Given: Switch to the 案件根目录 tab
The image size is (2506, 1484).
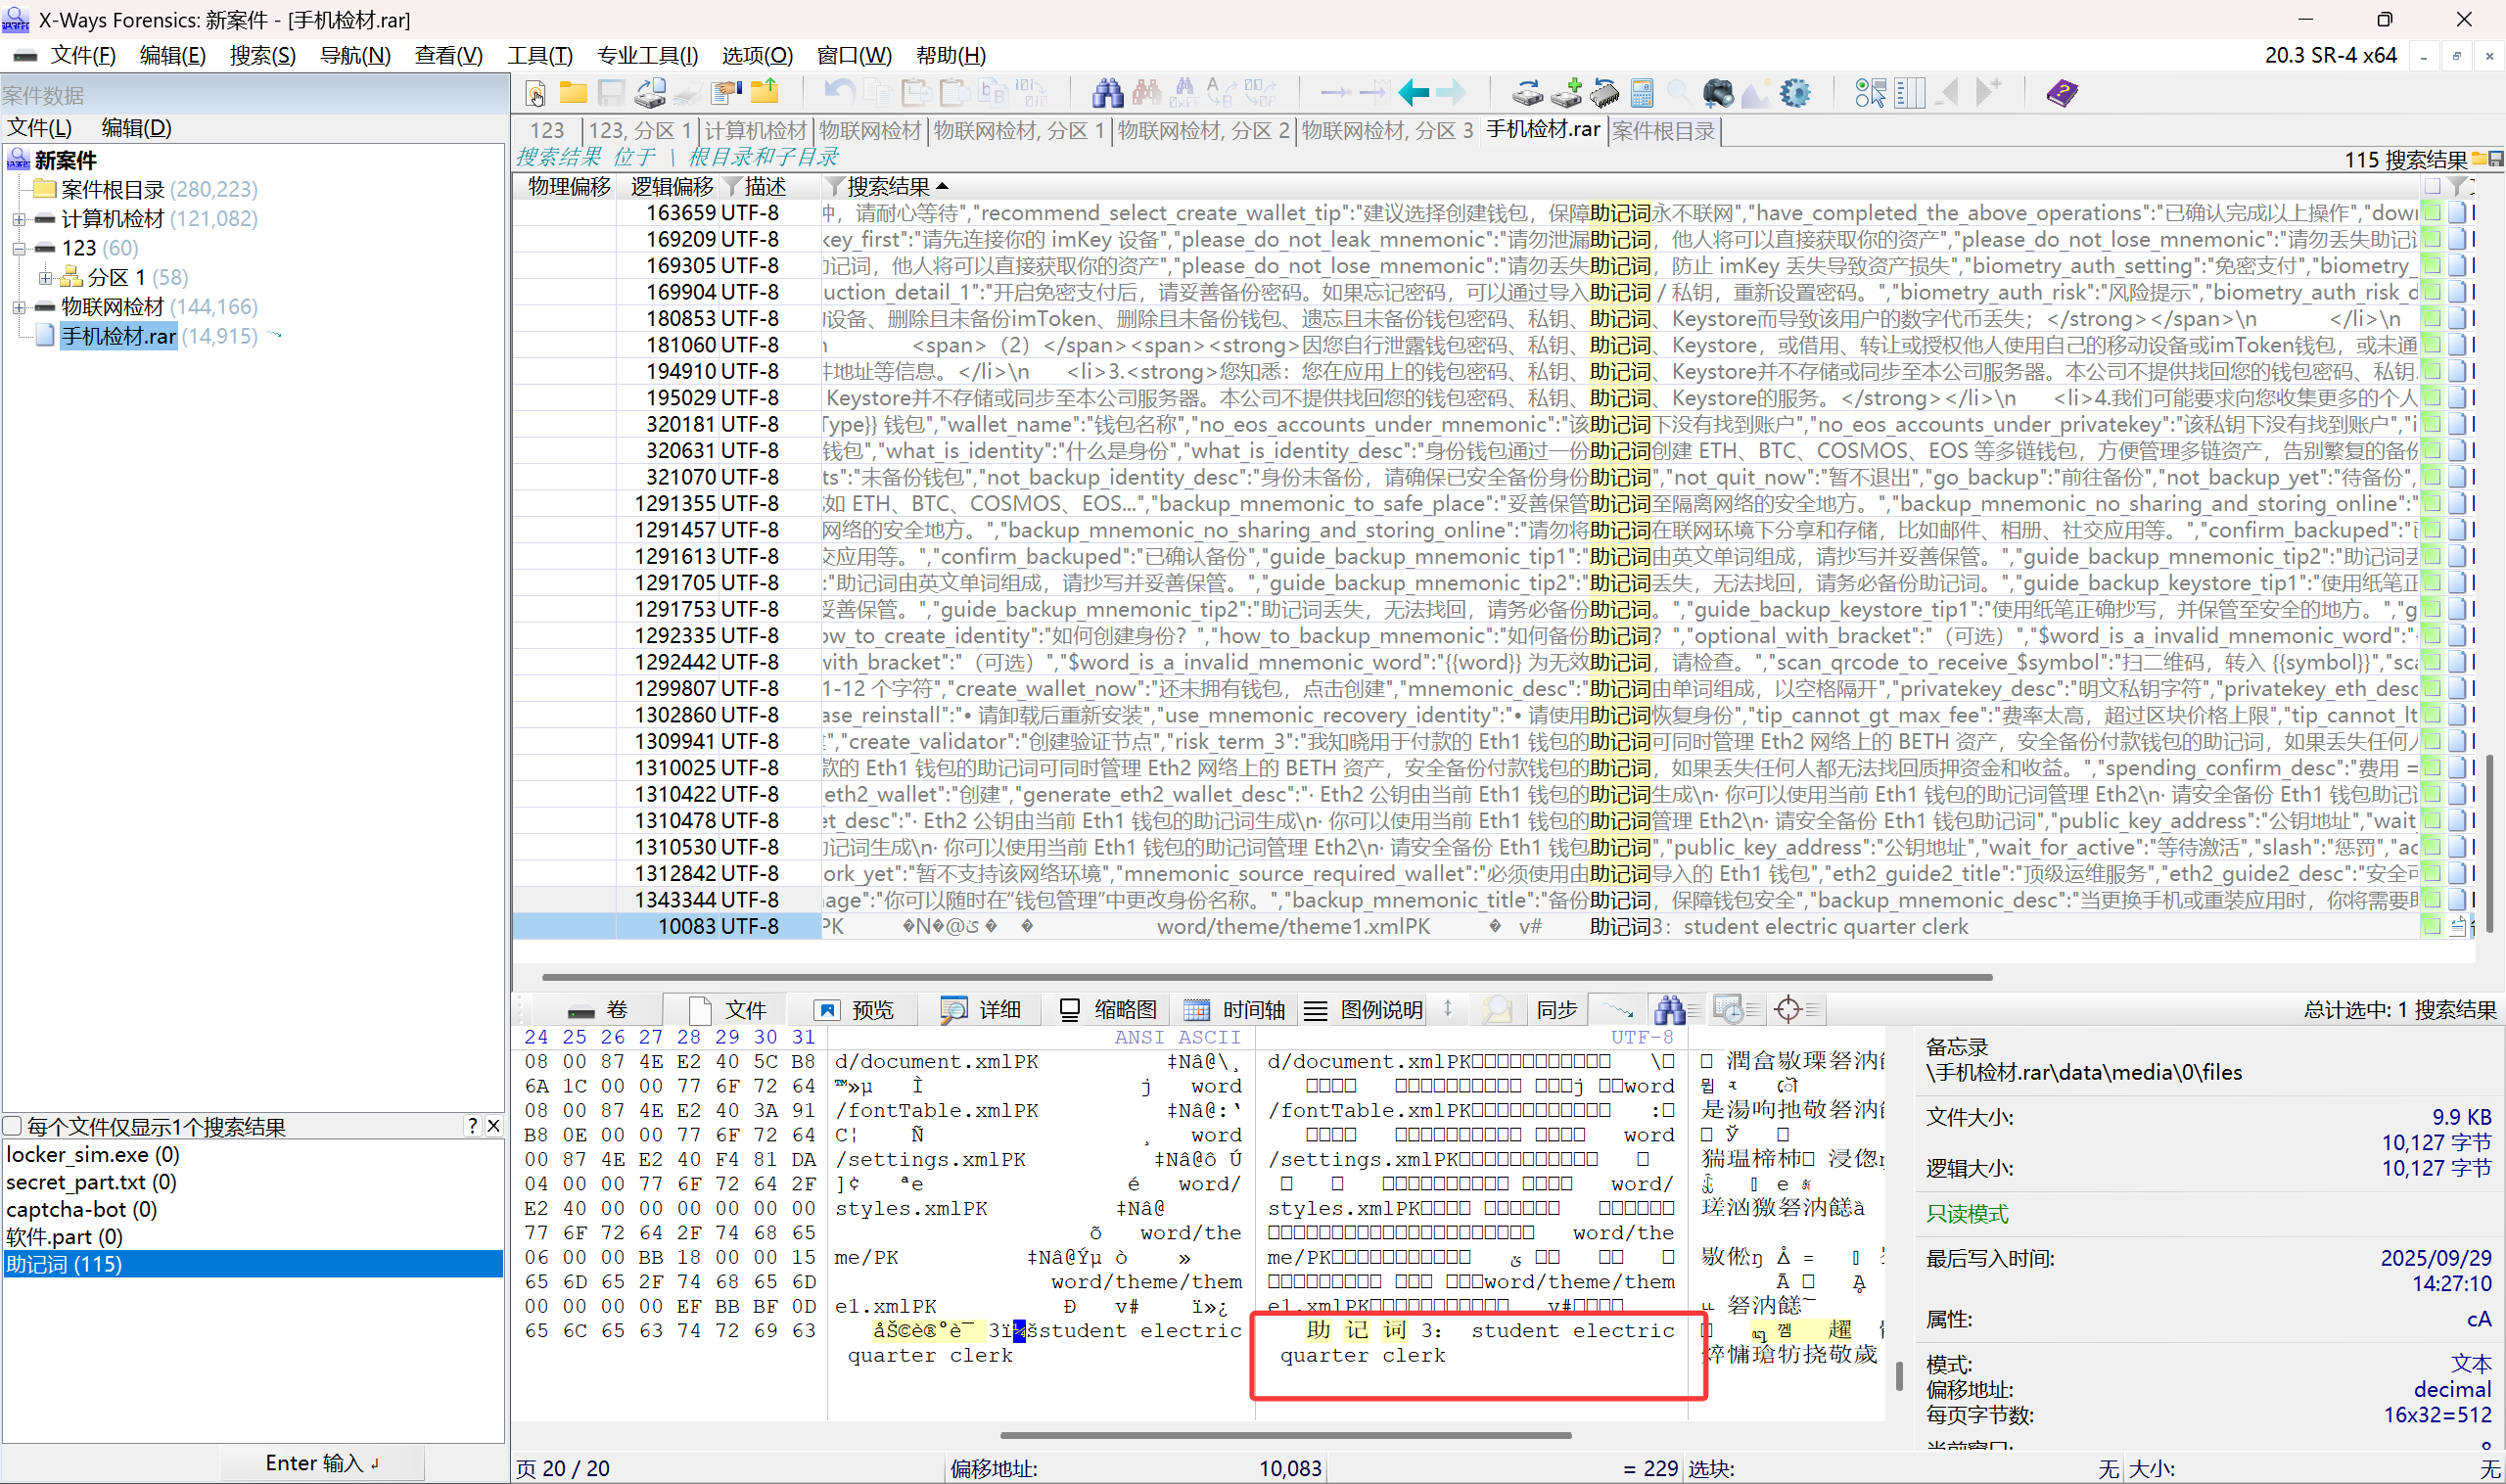Looking at the screenshot, I should tap(1663, 131).
